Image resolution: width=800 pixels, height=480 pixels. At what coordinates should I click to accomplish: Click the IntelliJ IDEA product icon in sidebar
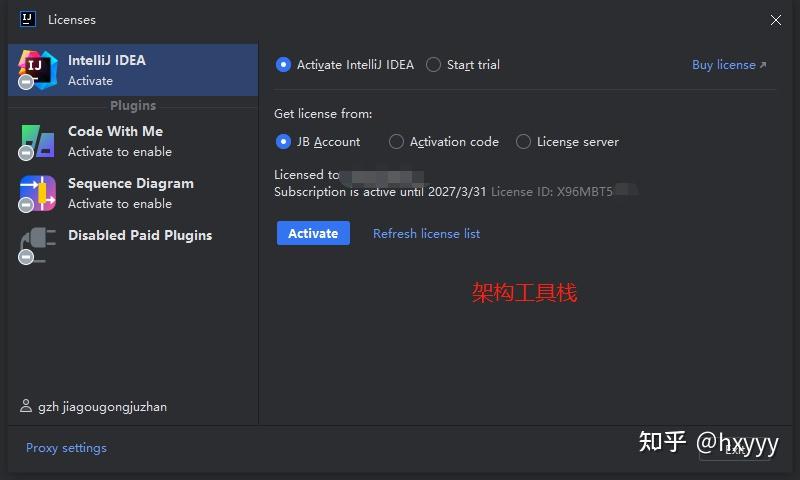point(37,70)
